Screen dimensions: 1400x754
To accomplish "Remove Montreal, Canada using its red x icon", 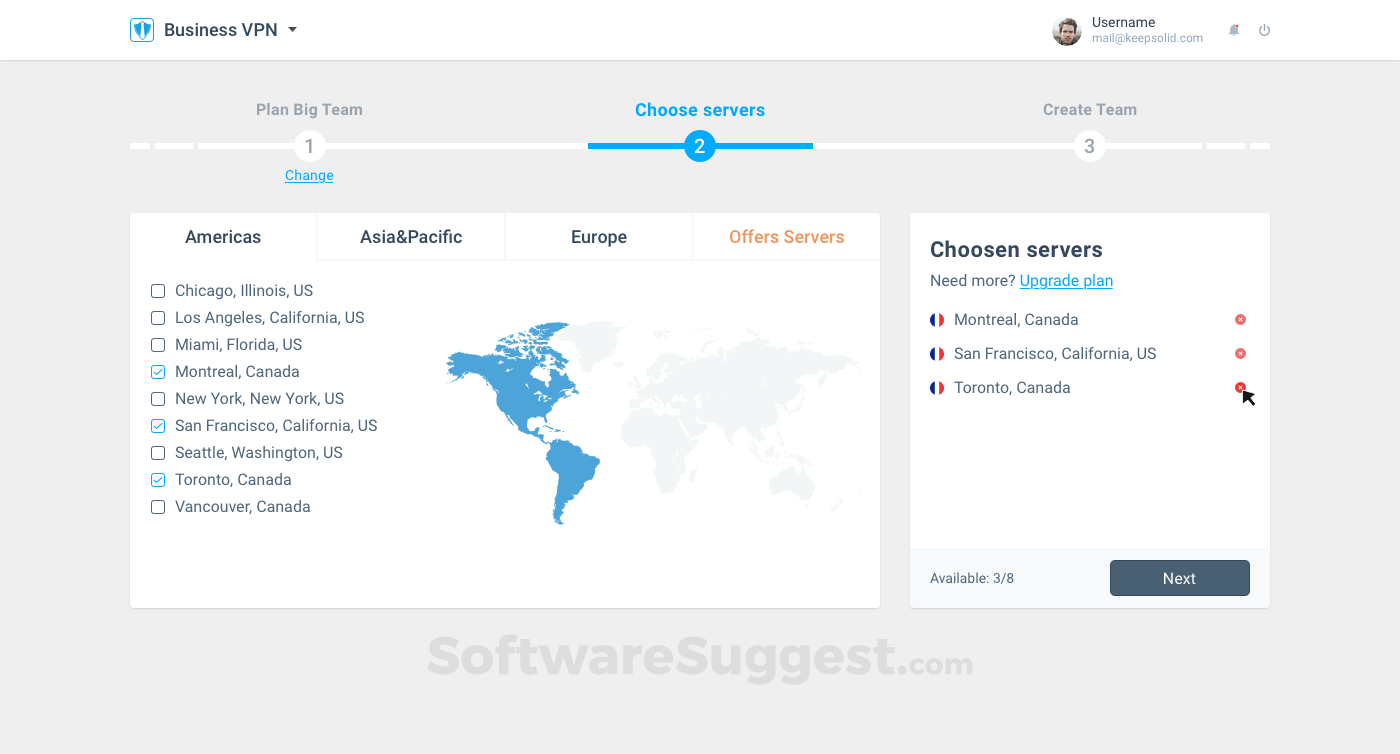I will coord(1241,319).
